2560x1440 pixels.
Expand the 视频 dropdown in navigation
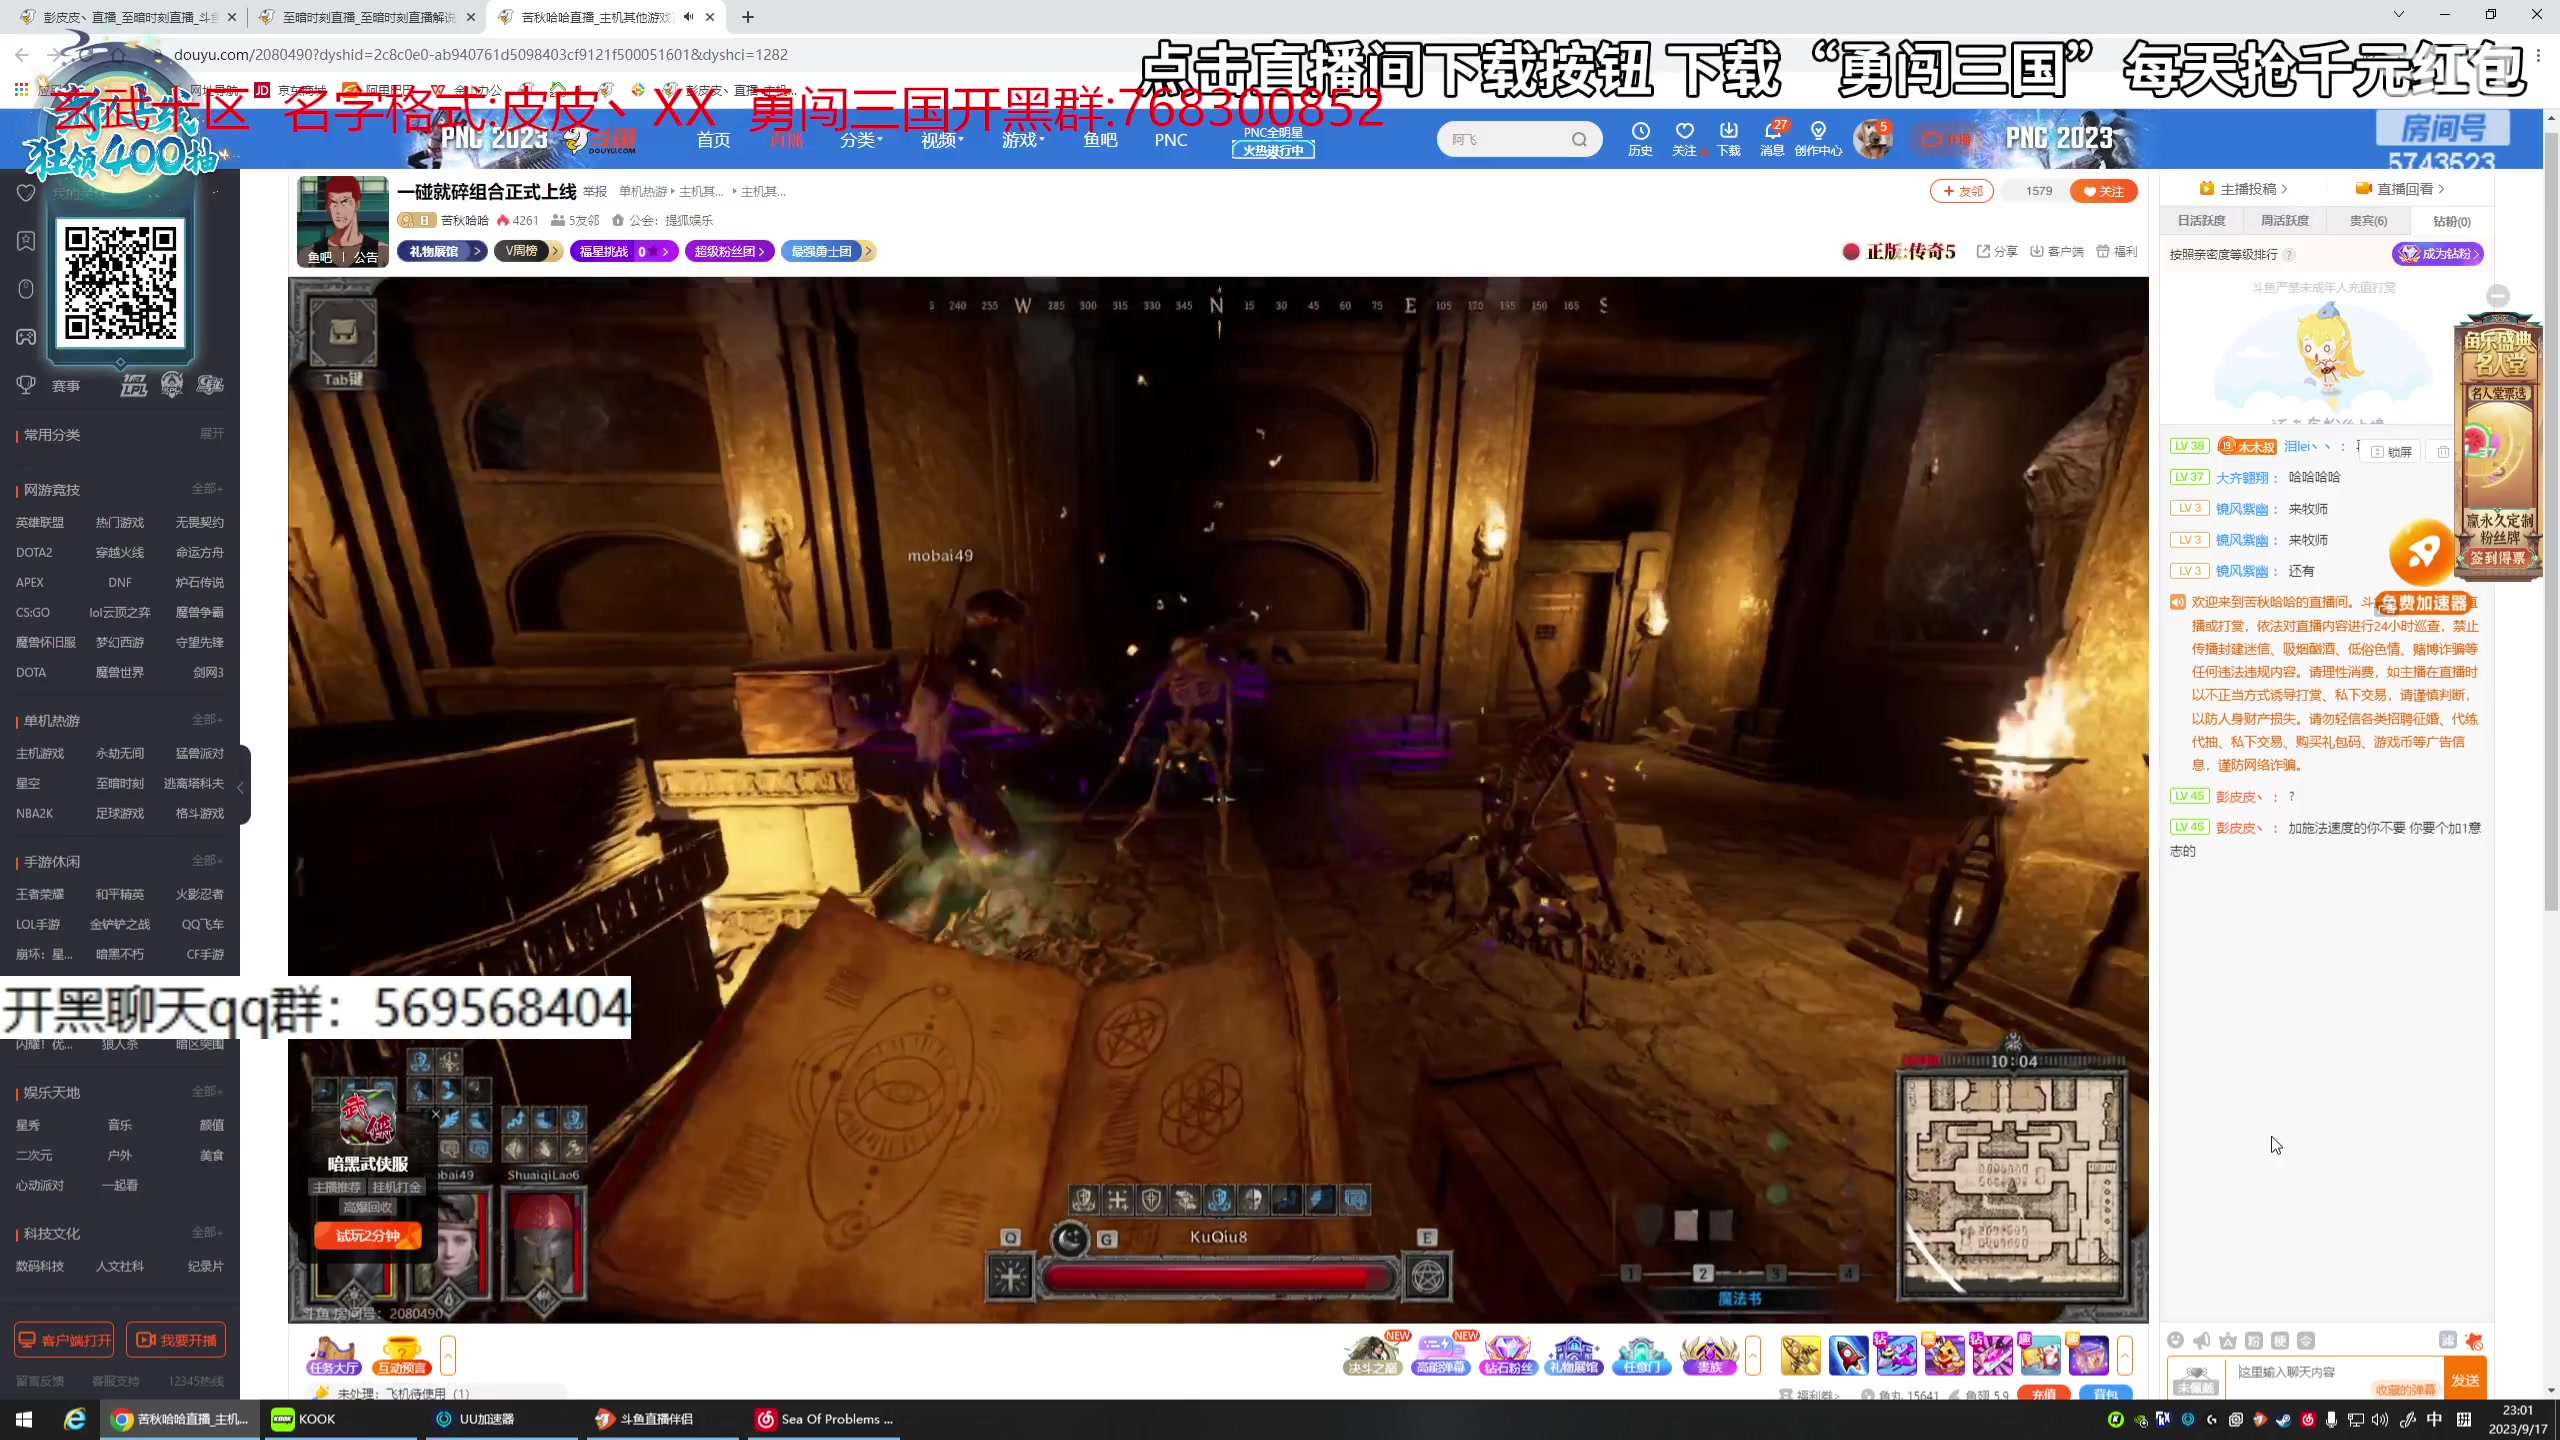click(942, 140)
